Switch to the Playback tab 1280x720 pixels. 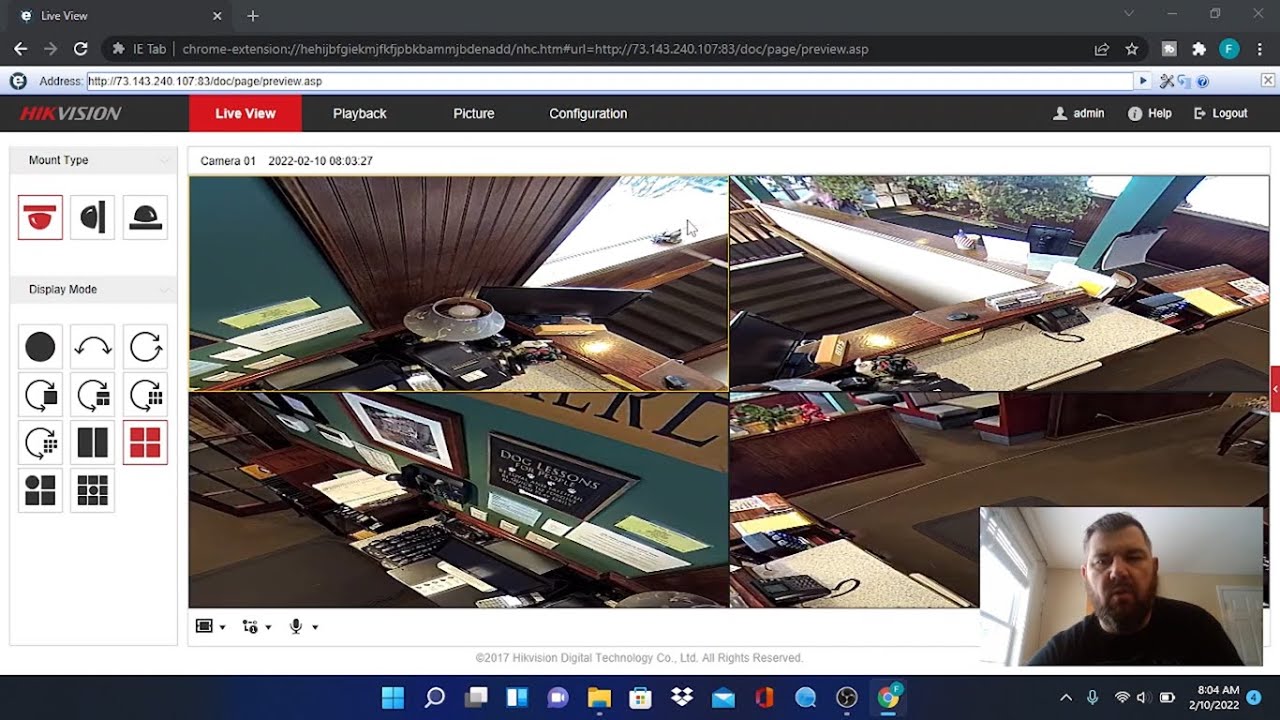(359, 114)
